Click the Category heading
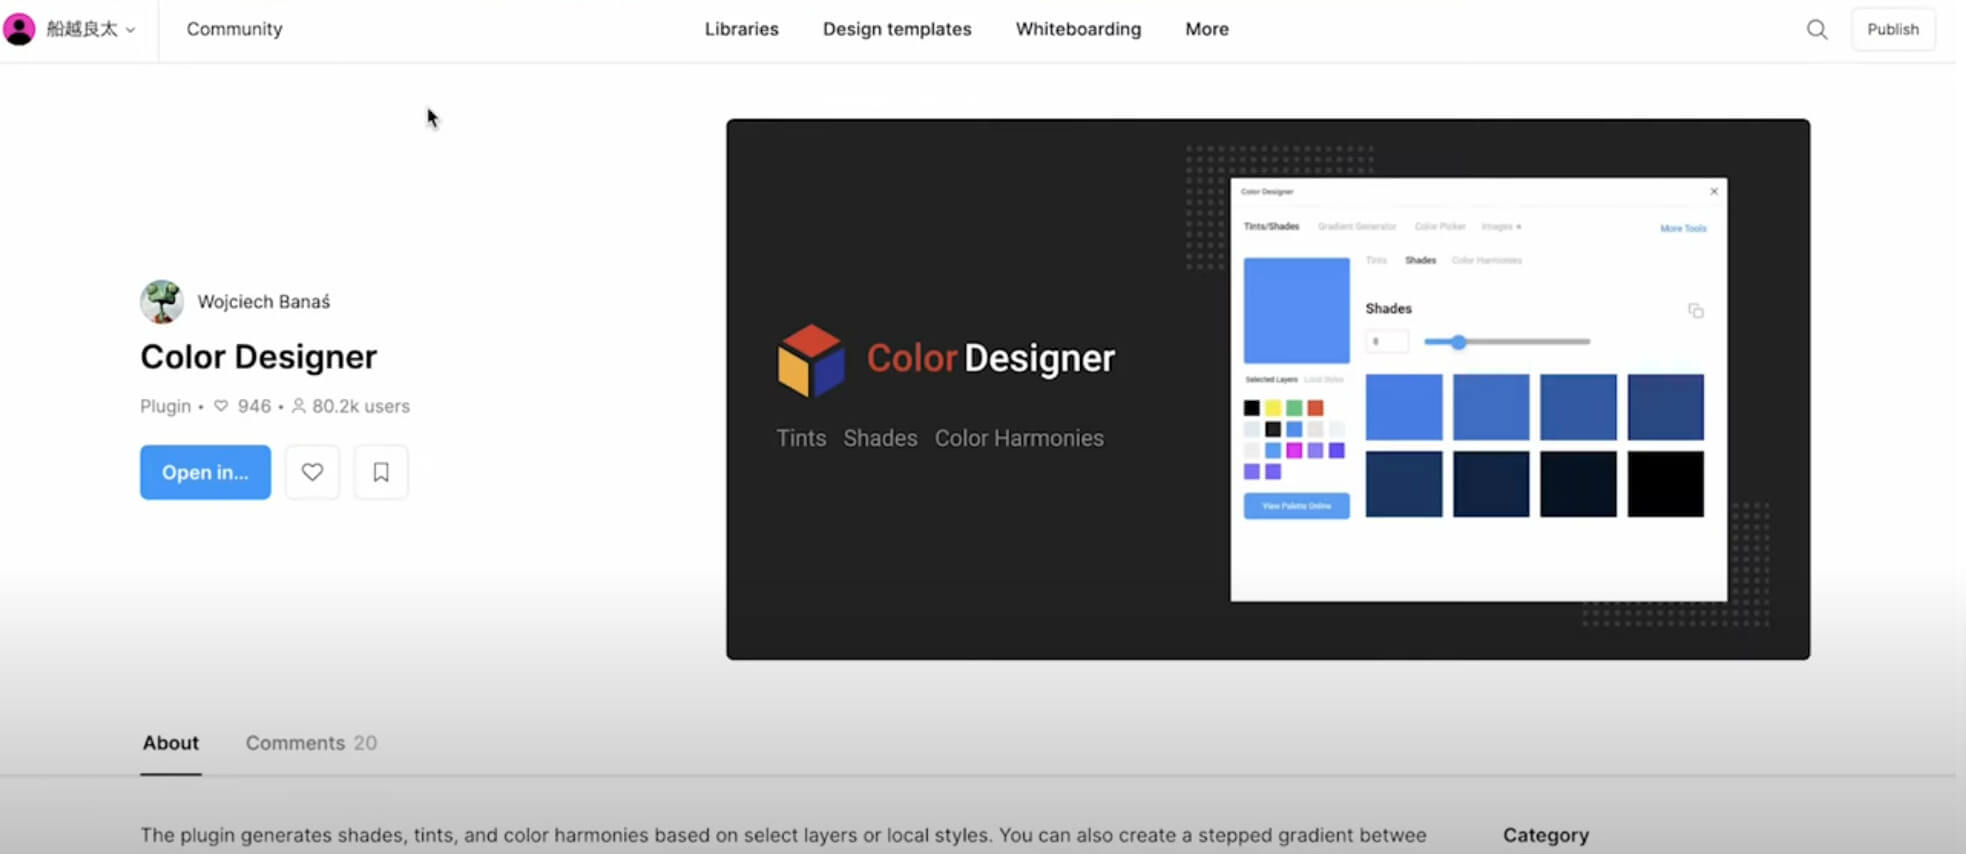1966x854 pixels. tap(1546, 835)
